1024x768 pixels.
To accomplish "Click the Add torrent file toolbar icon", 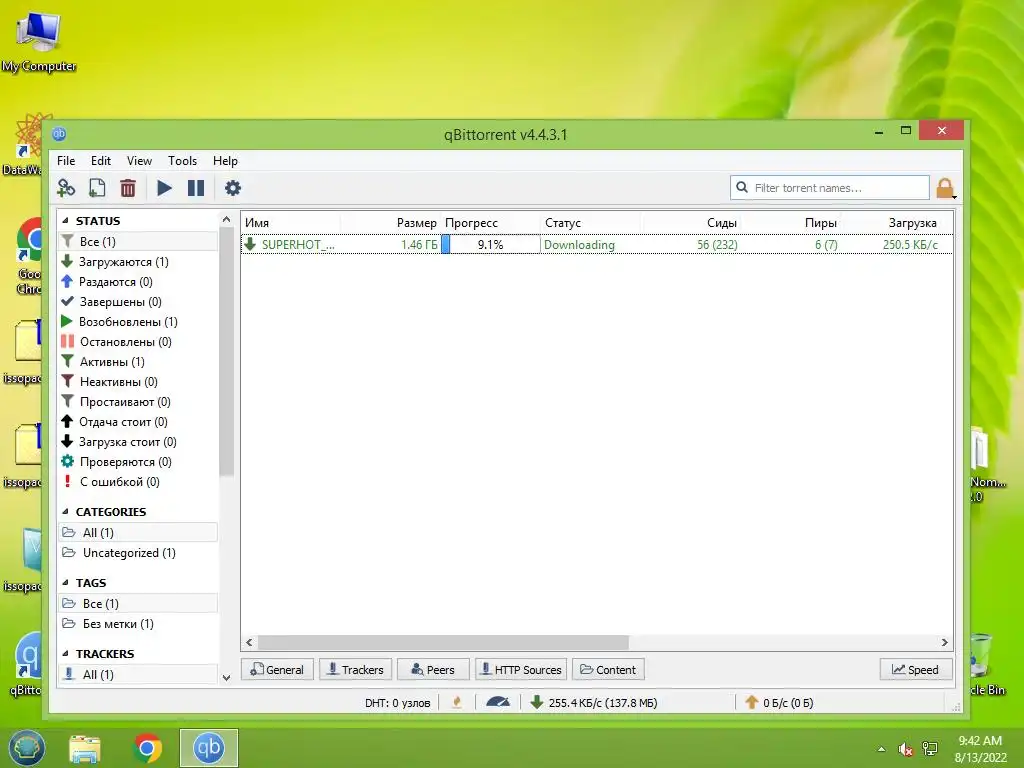I will tap(97, 188).
